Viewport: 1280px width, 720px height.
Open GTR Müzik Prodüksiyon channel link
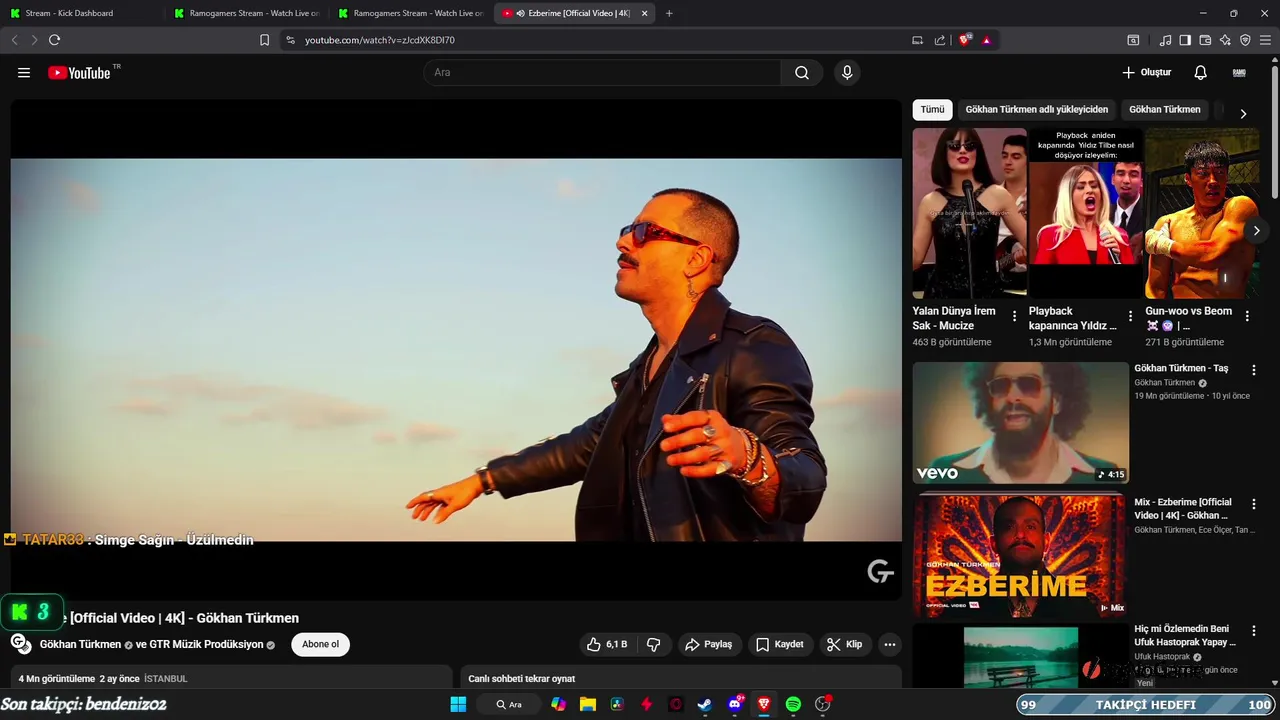[x=206, y=645]
